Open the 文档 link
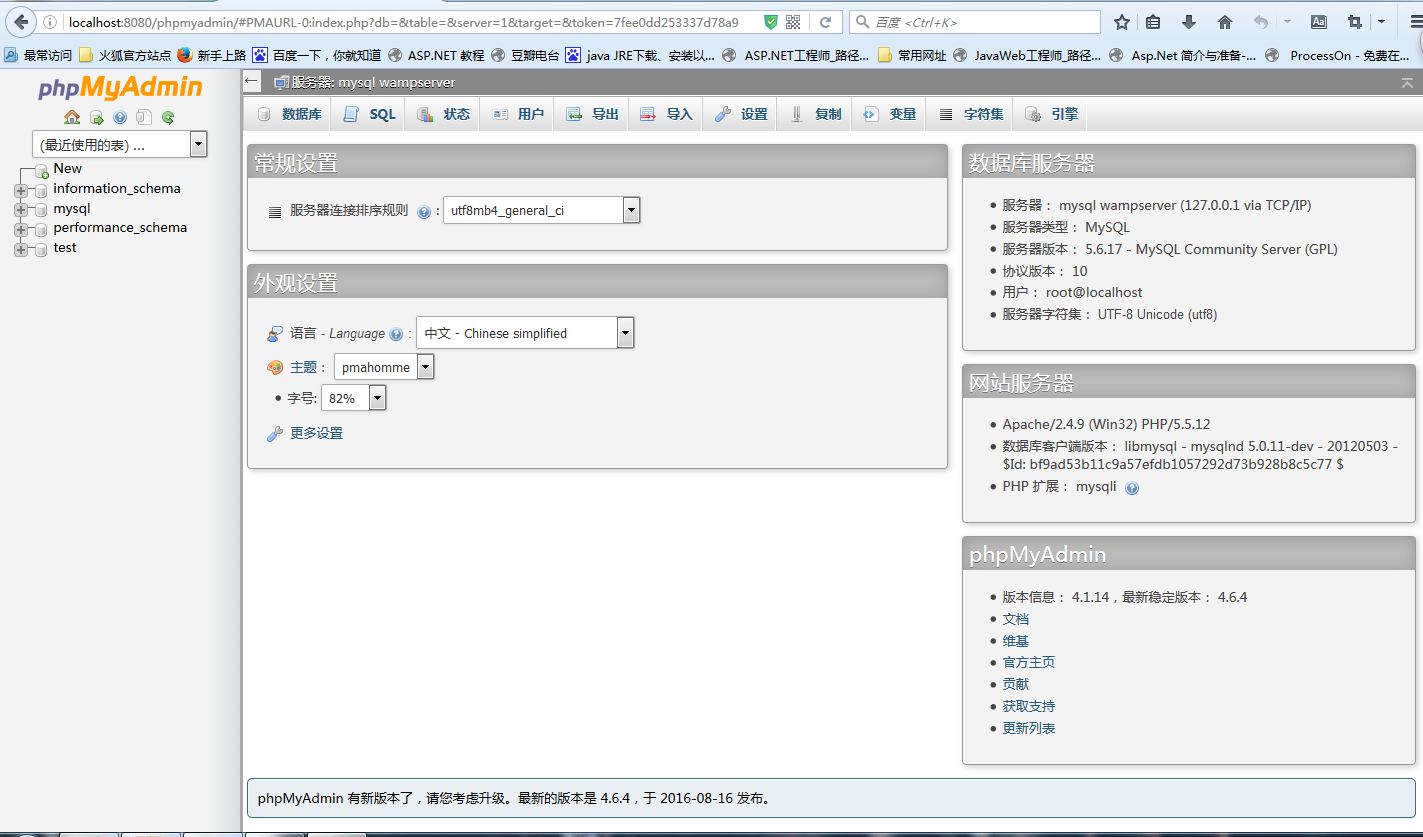 coord(1015,619)
